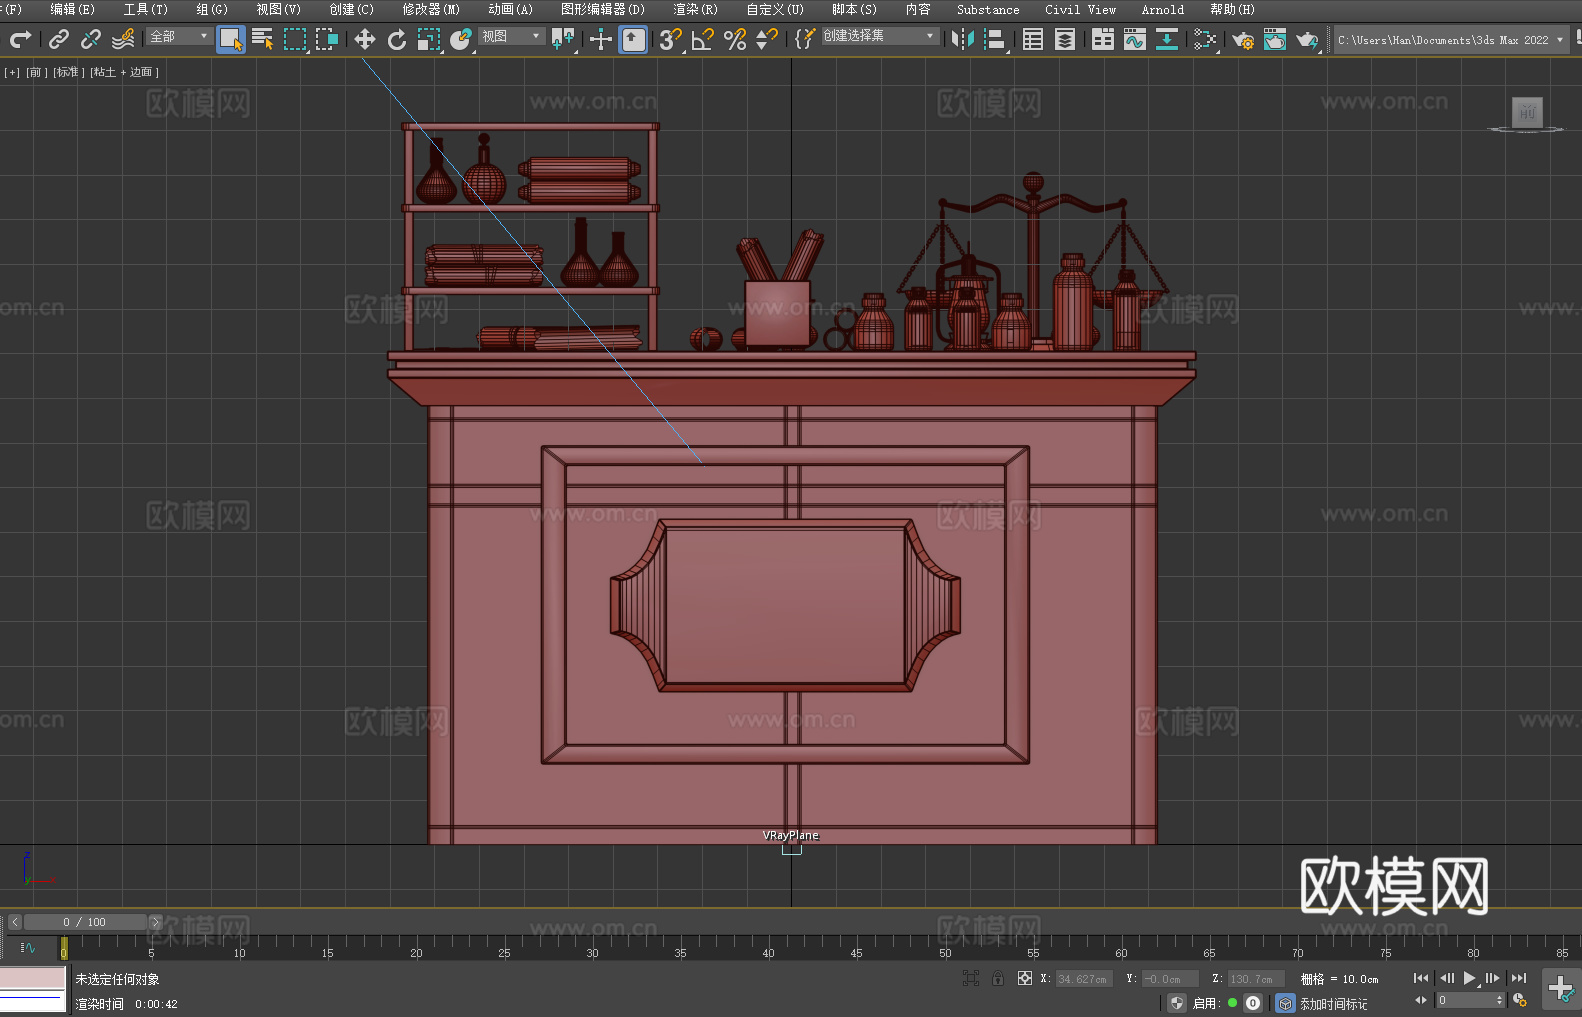Open the Arnold menu
Screen dimensions: 1582x1017
point(1162,9)
